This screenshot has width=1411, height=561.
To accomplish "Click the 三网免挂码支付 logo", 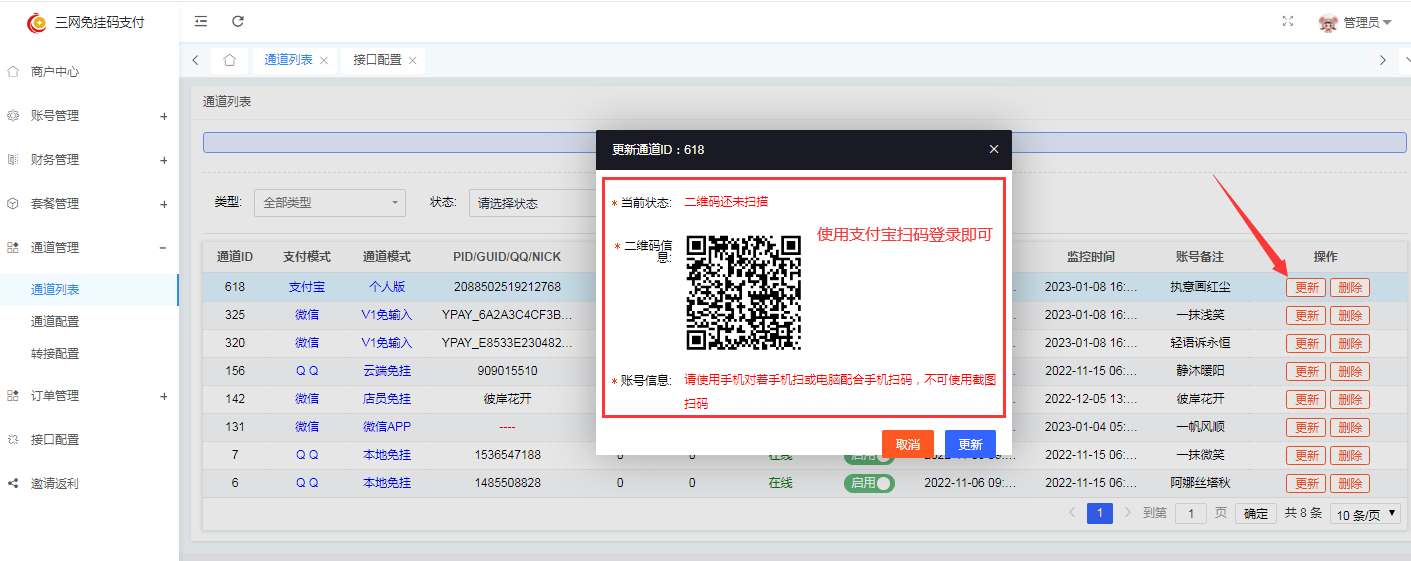I will coord(86,22).
